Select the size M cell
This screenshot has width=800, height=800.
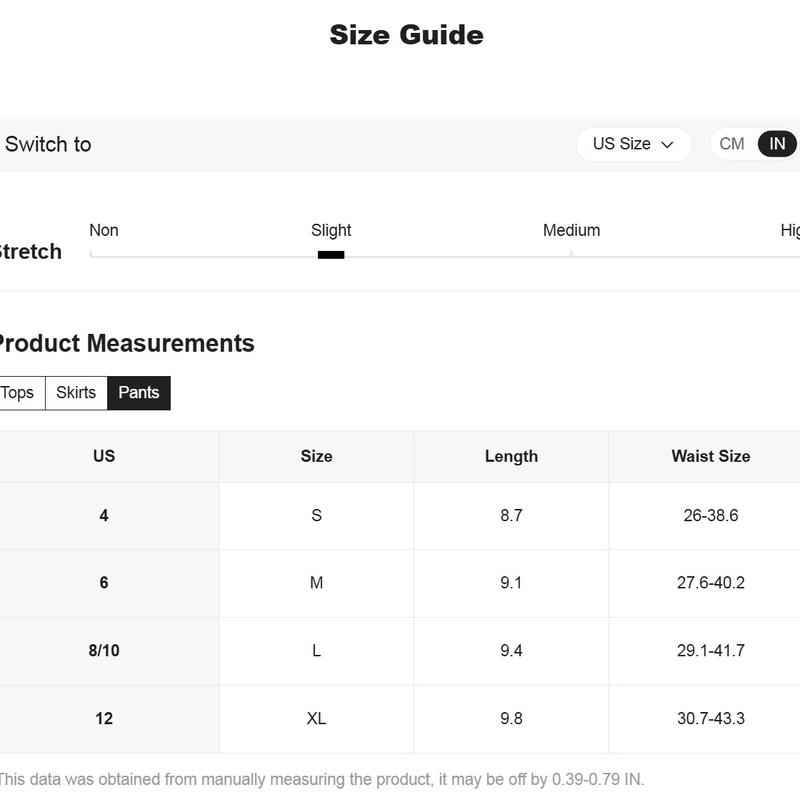click(x=316, y=583)
